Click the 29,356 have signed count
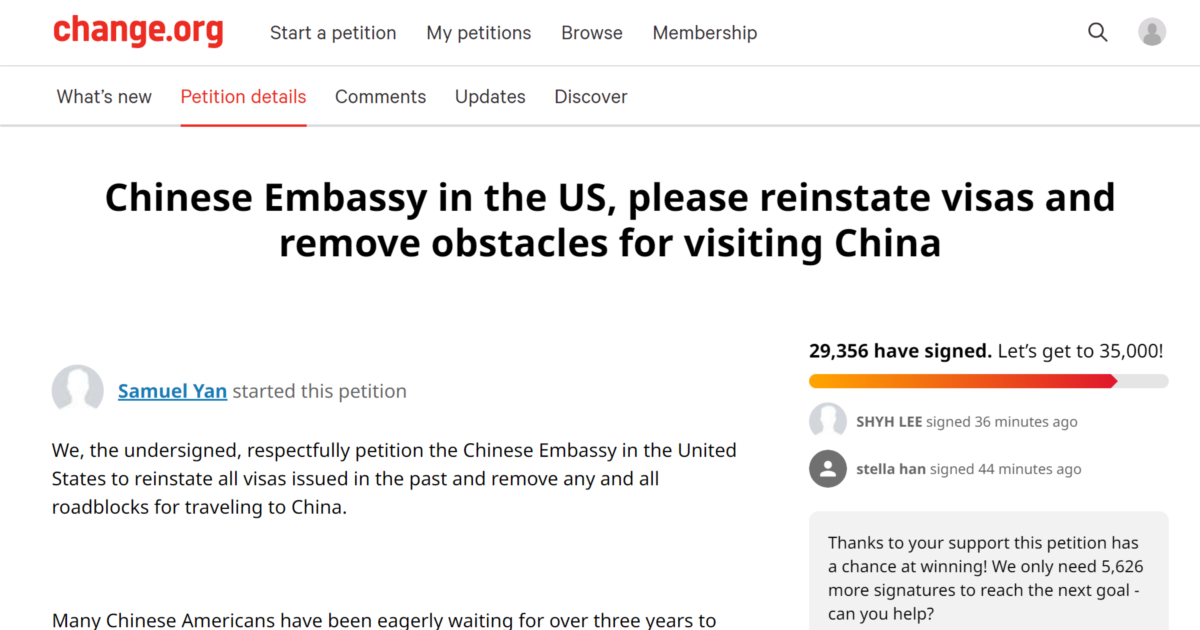Screen dimensions: 1200x630 [900, 351]
